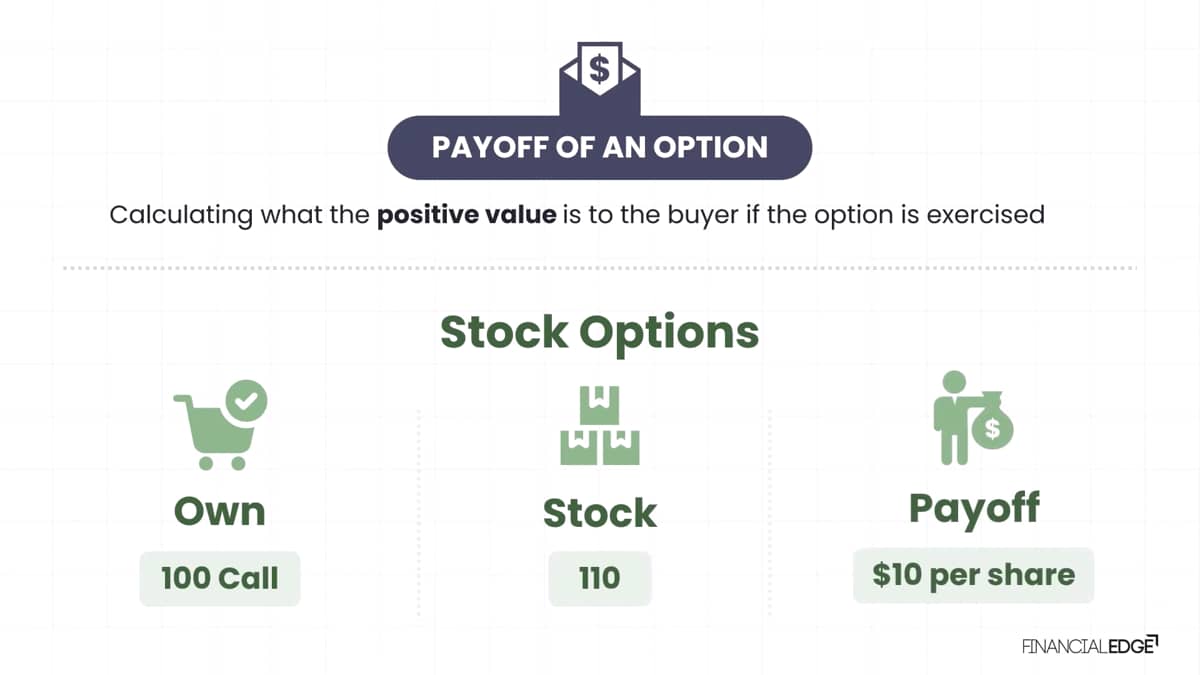Image resolution: width=1200 pixels, height=675 pixels.
Task: Click the checkmark badge on the cart
Action: [x=246, y=401]
